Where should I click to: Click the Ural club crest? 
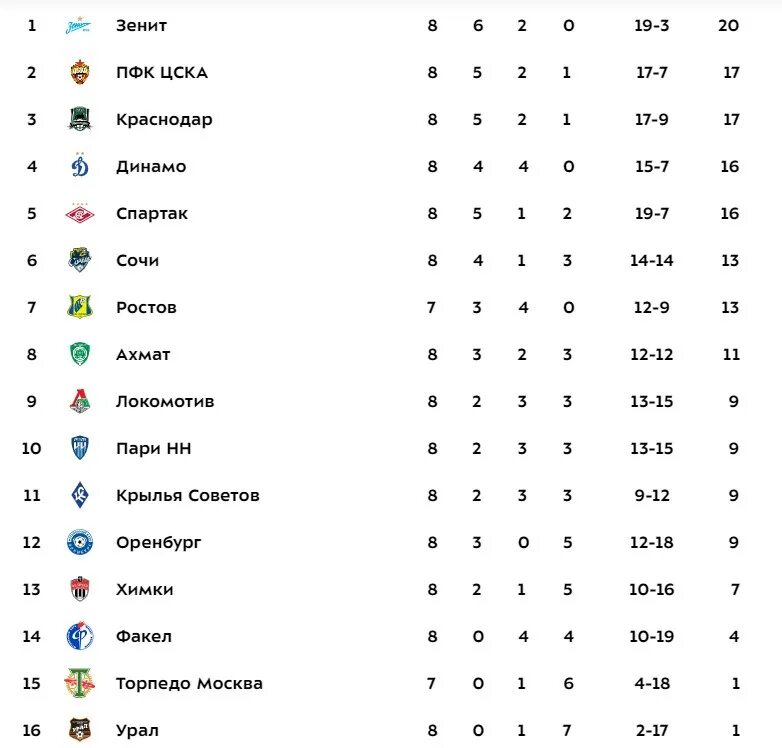[x=79, y=730]
